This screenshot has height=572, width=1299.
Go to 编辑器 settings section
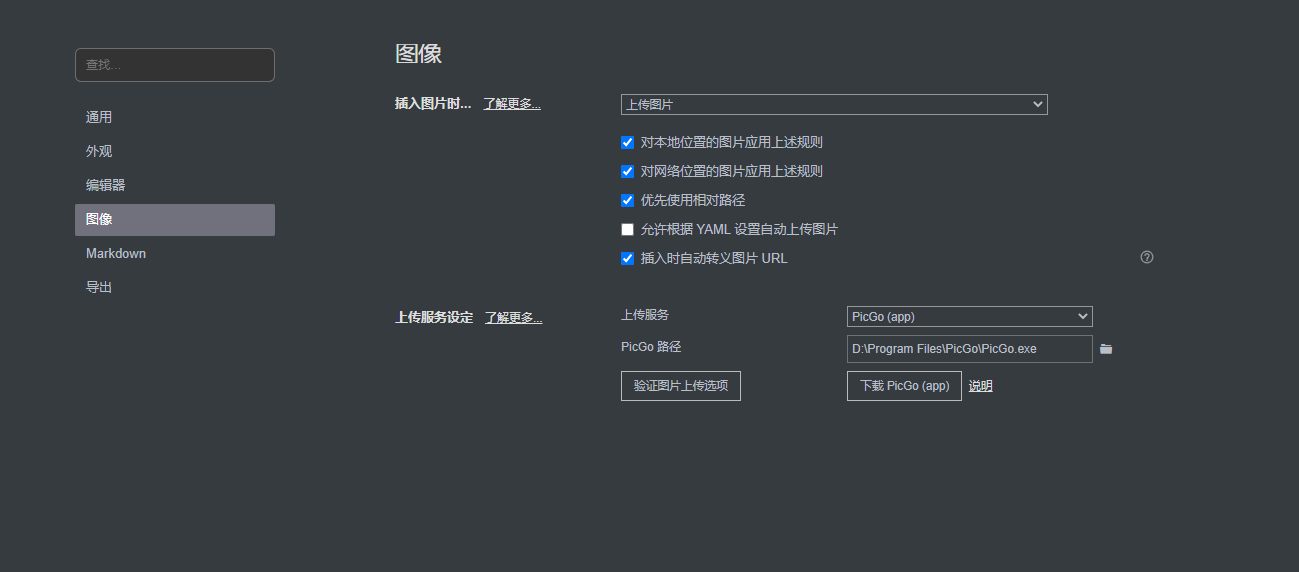105,185
